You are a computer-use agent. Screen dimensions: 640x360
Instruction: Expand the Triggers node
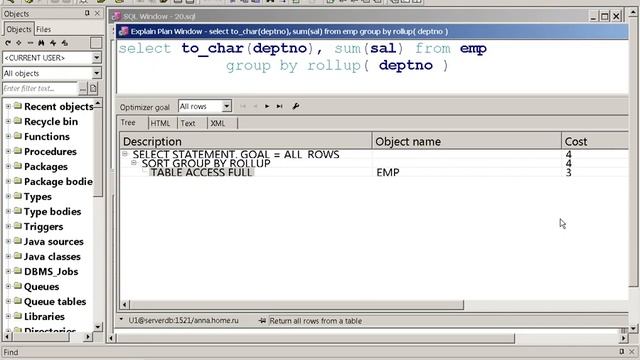click(x=8, y=226)
